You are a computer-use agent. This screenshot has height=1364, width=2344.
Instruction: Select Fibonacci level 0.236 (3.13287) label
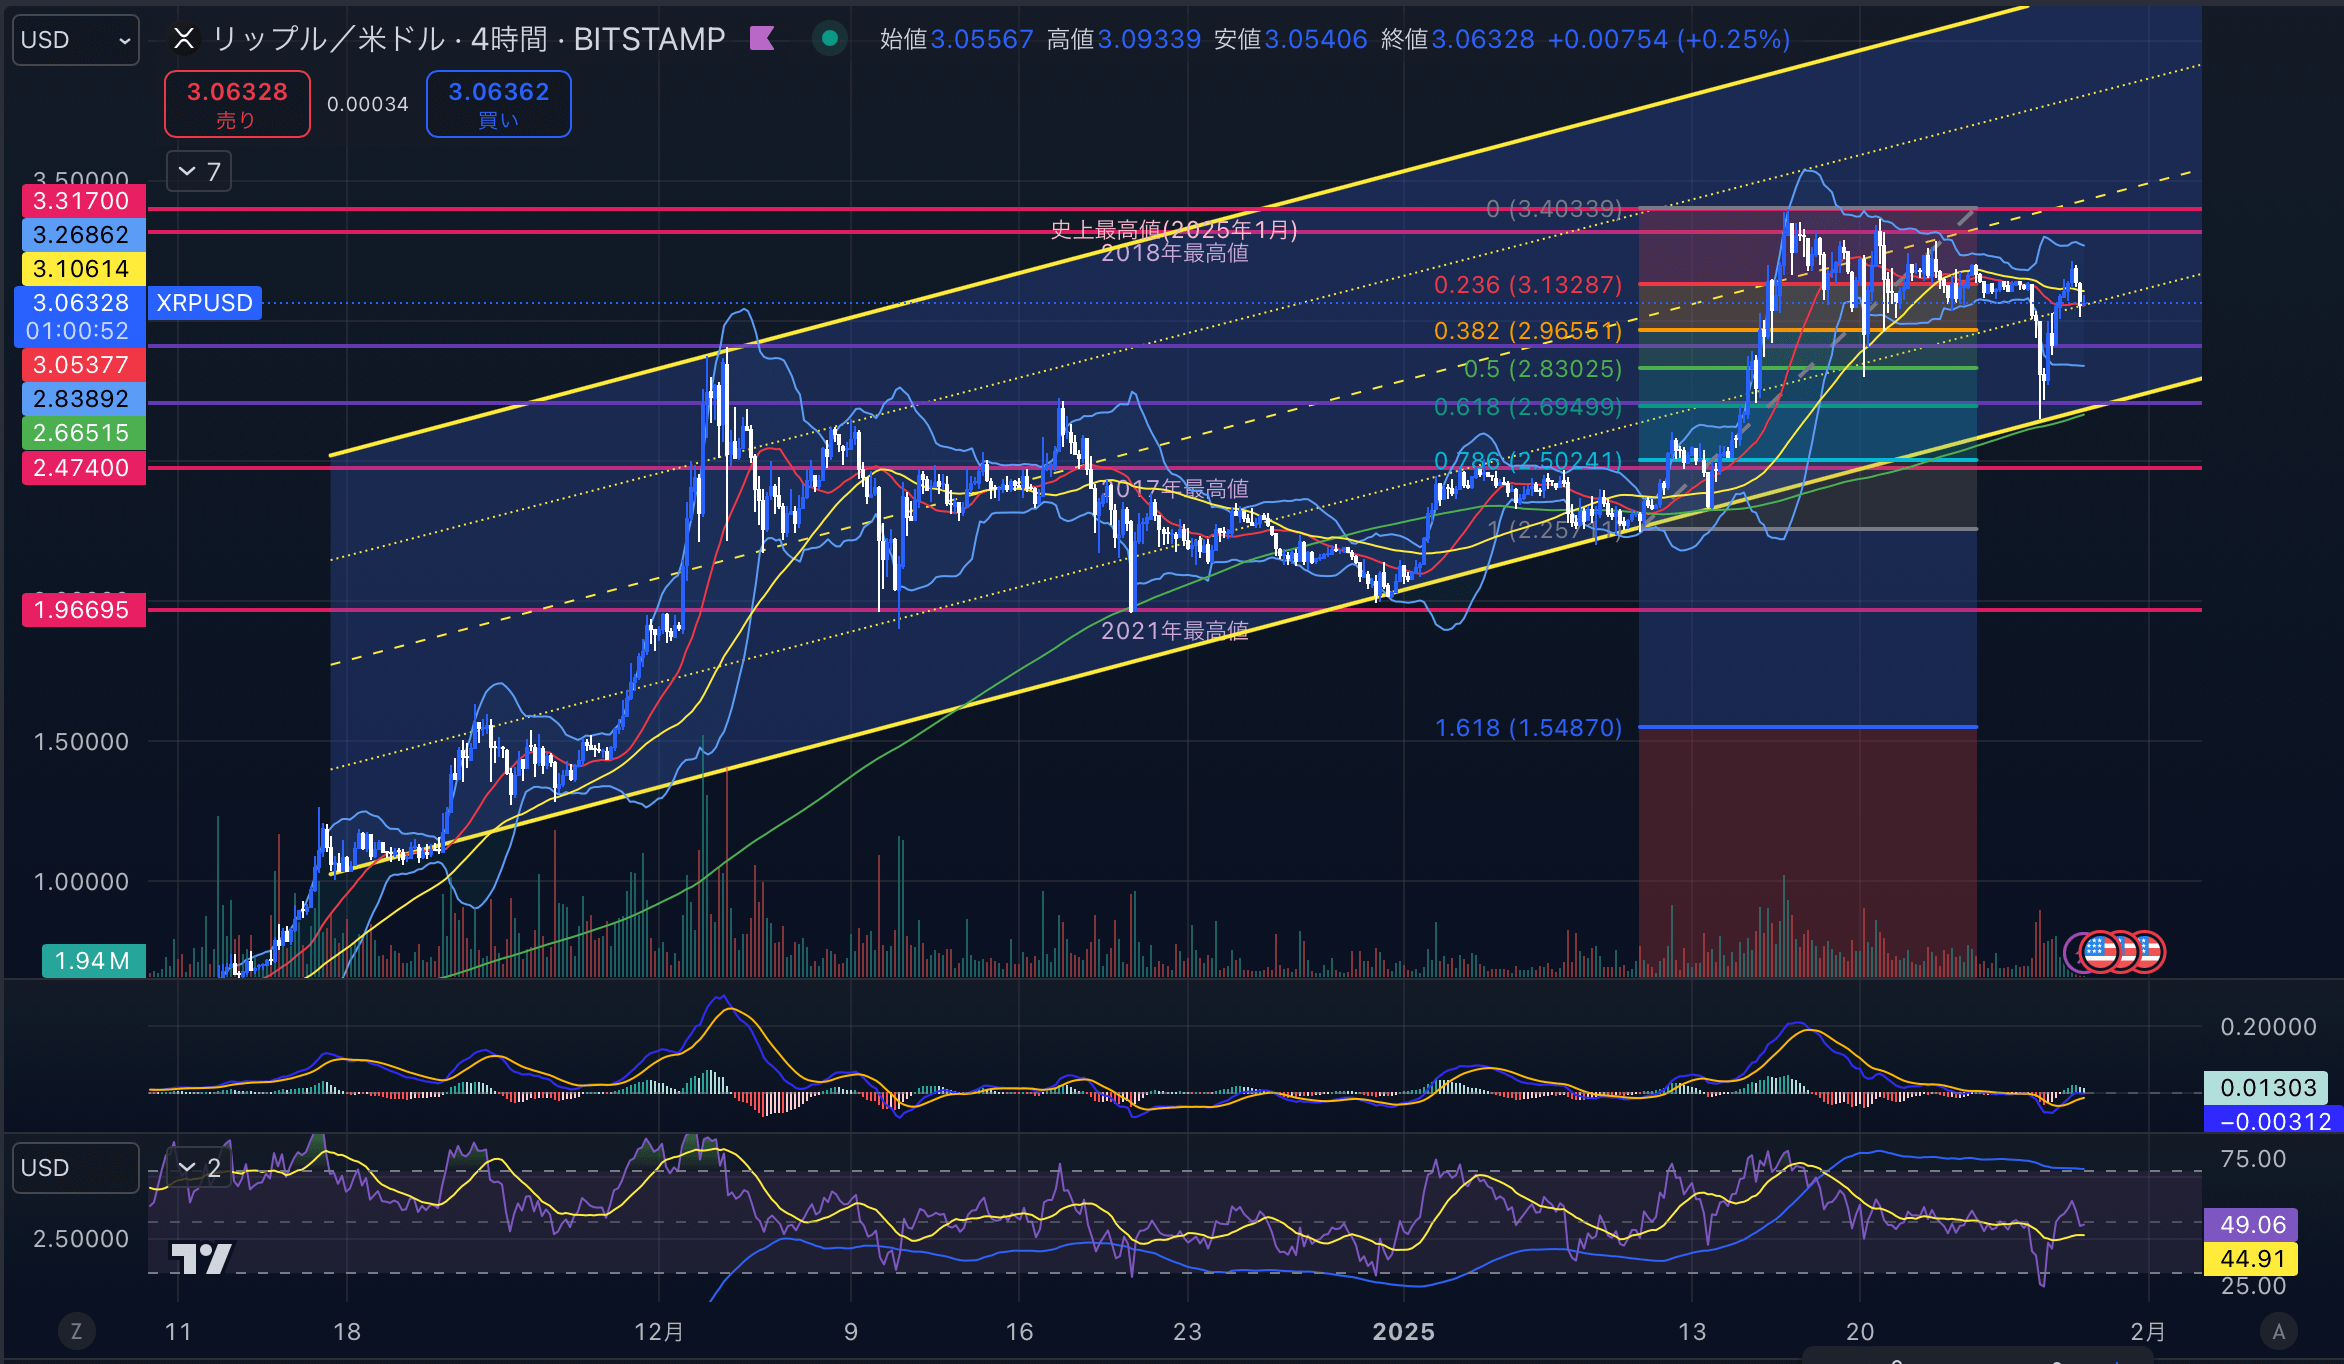coord(1528,285)
